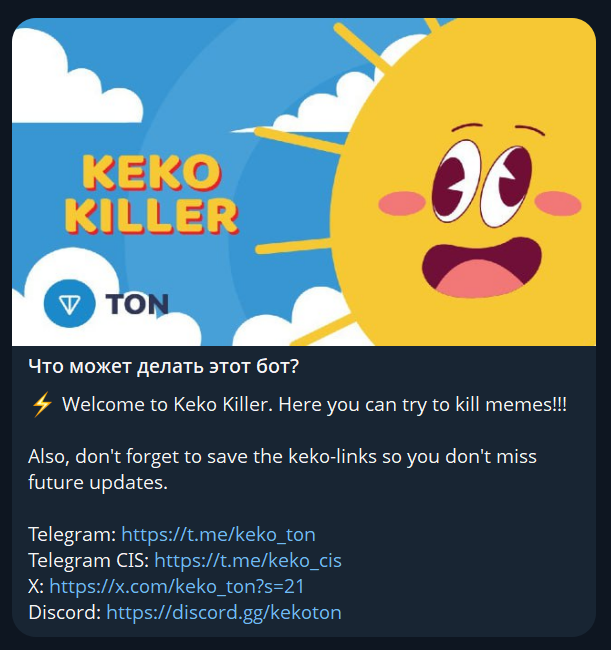Click the sun's left pink cheek
The width and height of the screenshot is (611, 650).
(x=405, y=203)
